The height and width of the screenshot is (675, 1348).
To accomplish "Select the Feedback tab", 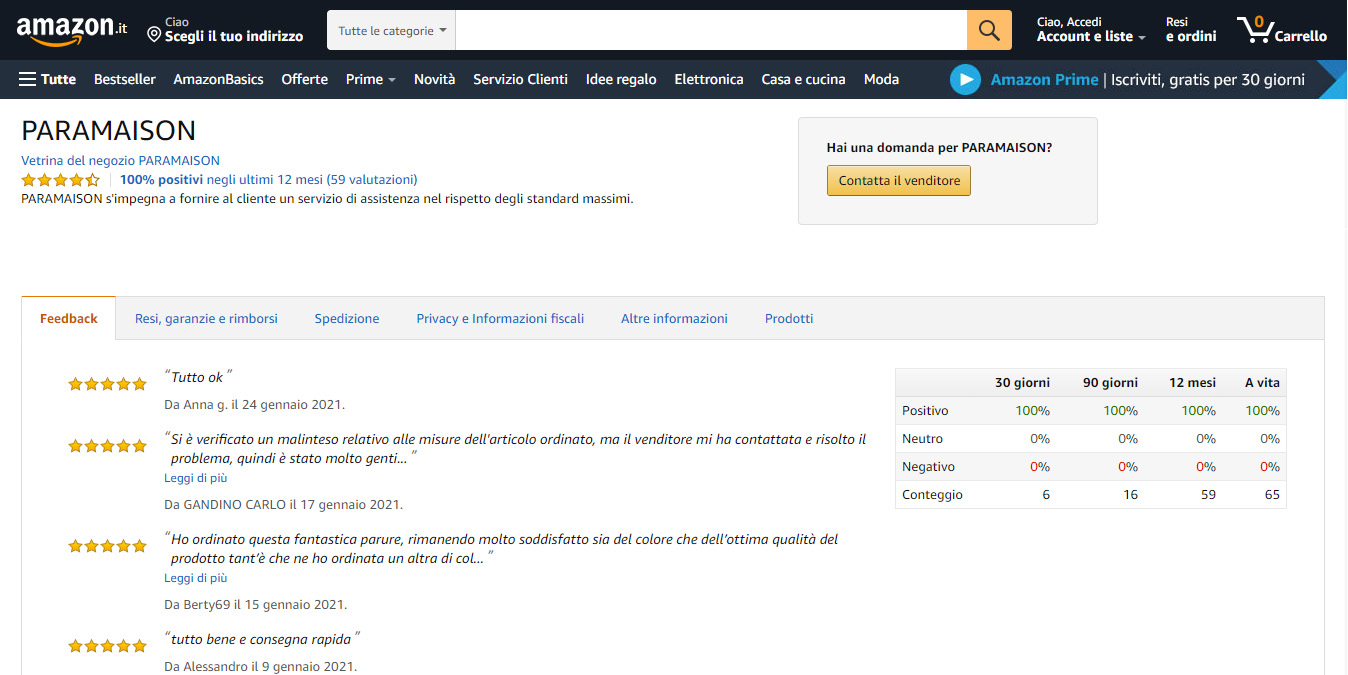I will [69, 318].
